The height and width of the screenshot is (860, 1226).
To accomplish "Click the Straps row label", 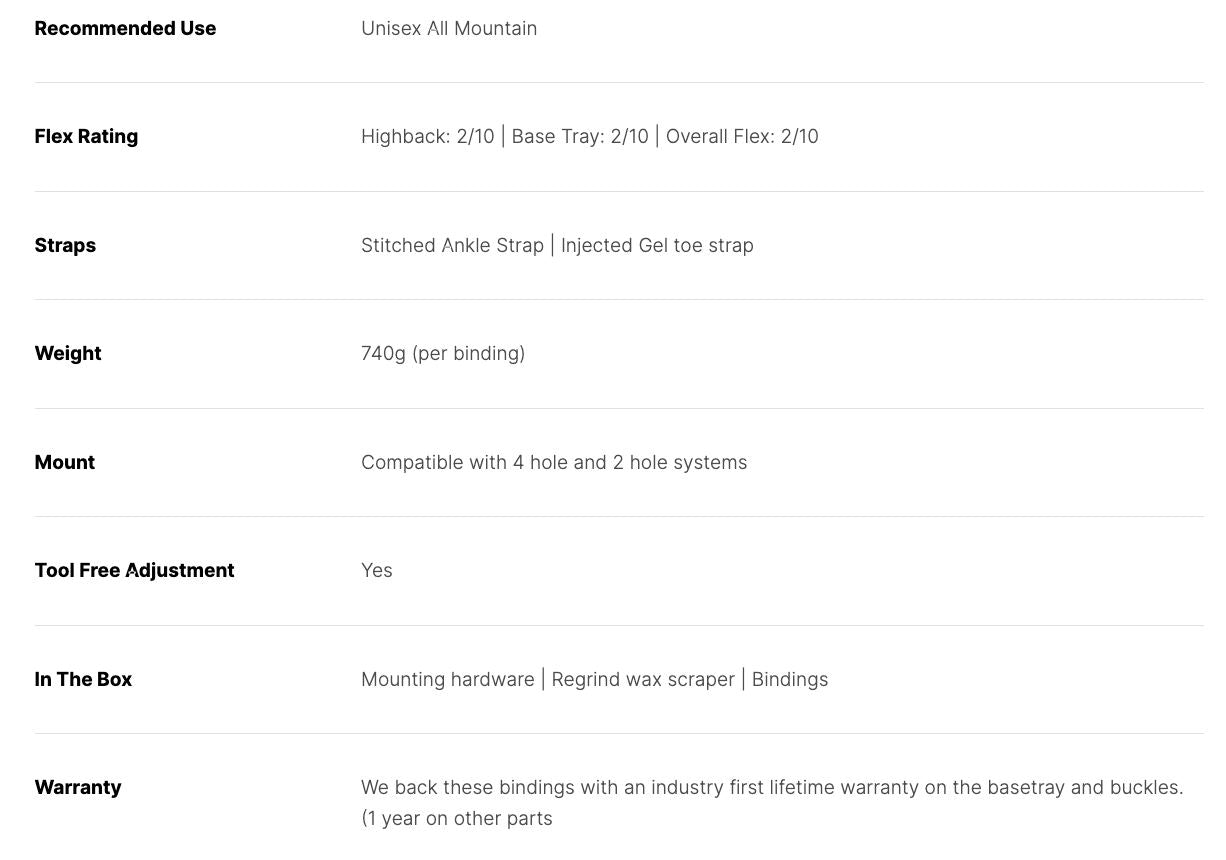I will (x=65, y=245).
